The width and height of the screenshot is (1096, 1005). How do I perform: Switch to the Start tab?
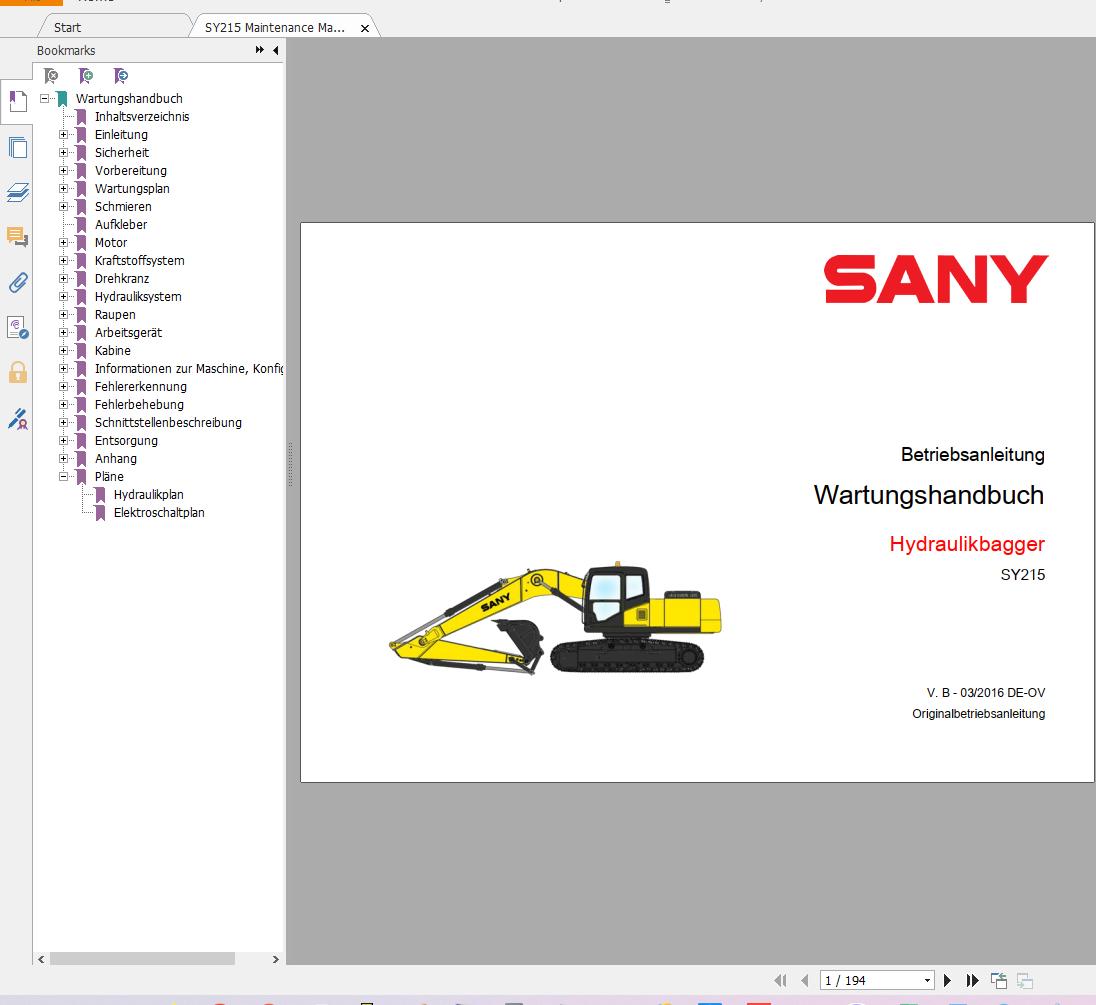tap(68, 27)
